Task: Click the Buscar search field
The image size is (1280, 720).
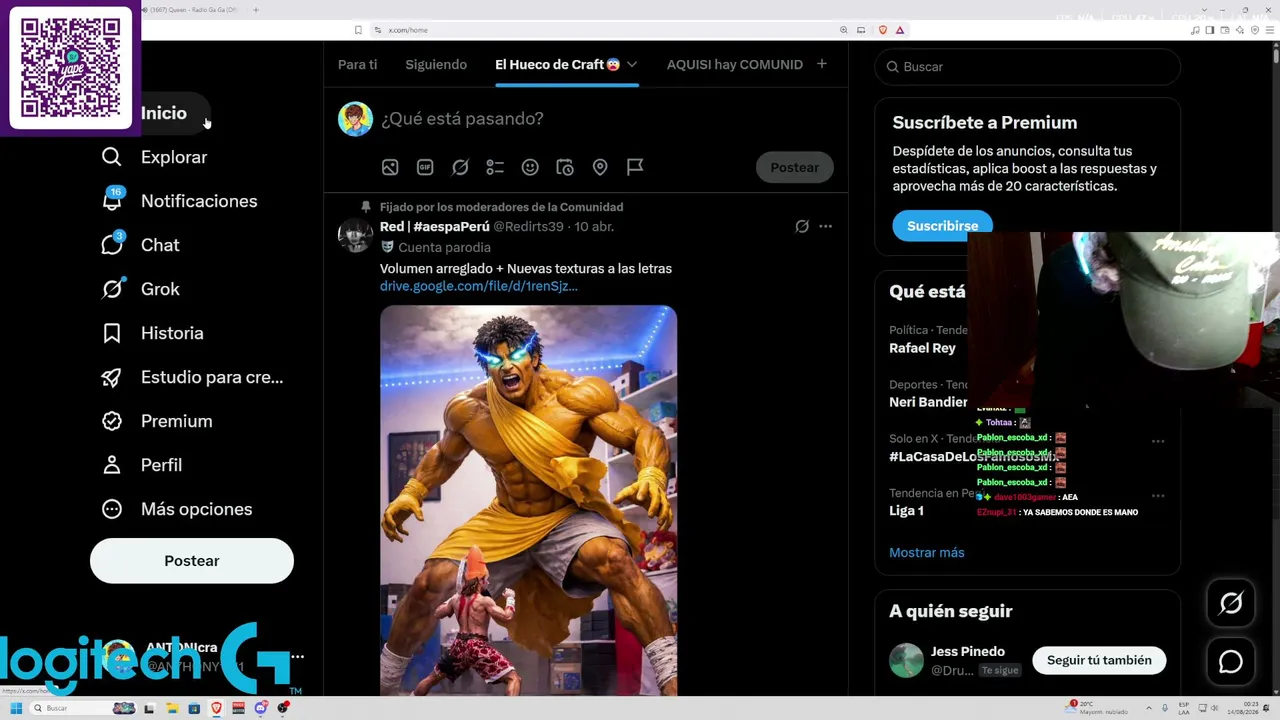Action: click(1028, 67)
